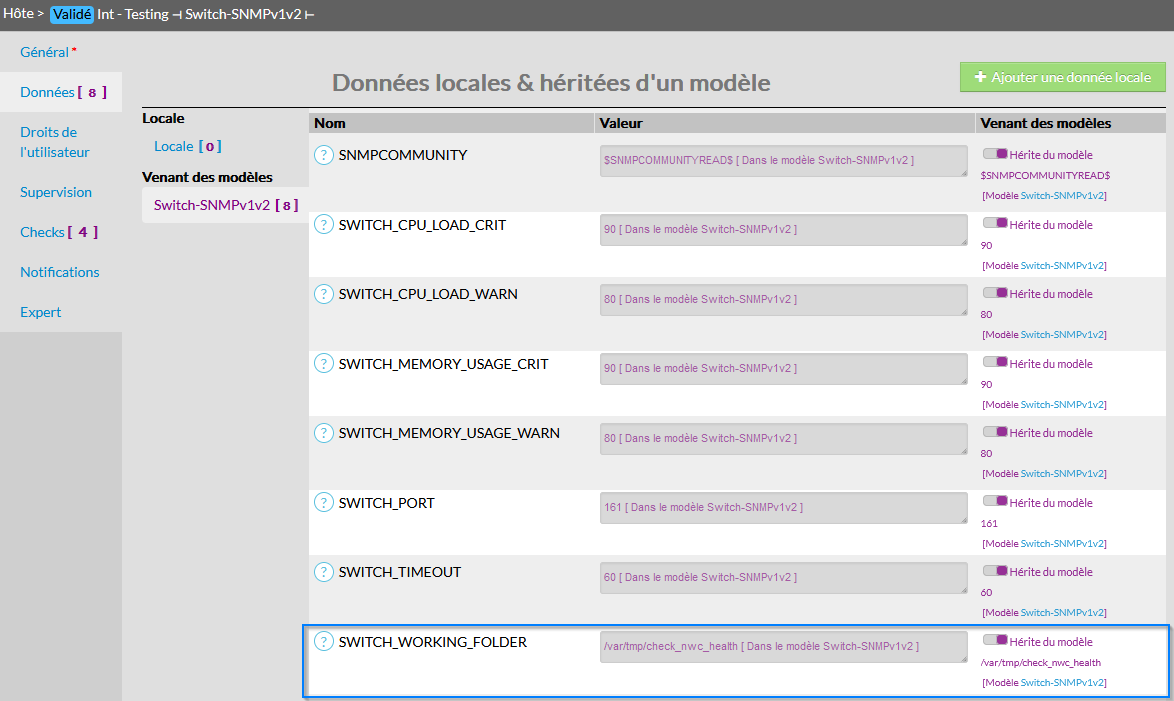Switch off inheritance for SWITCH_WORKING_FOLDER
This screenshot has width=1174, height=701.
point(995,641)
